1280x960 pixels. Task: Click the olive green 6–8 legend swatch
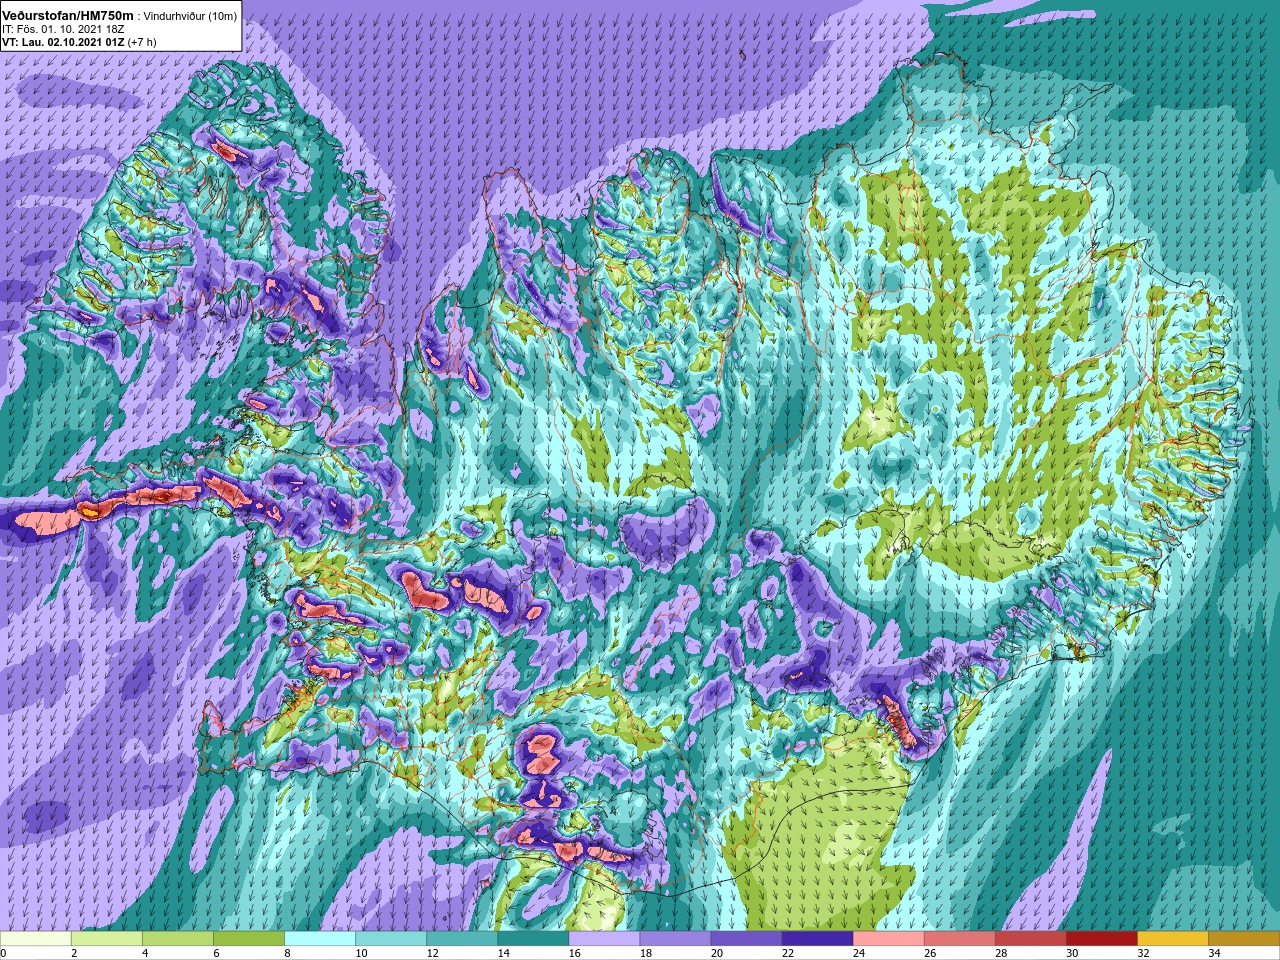pyautogui.click(x=249, y=939)
